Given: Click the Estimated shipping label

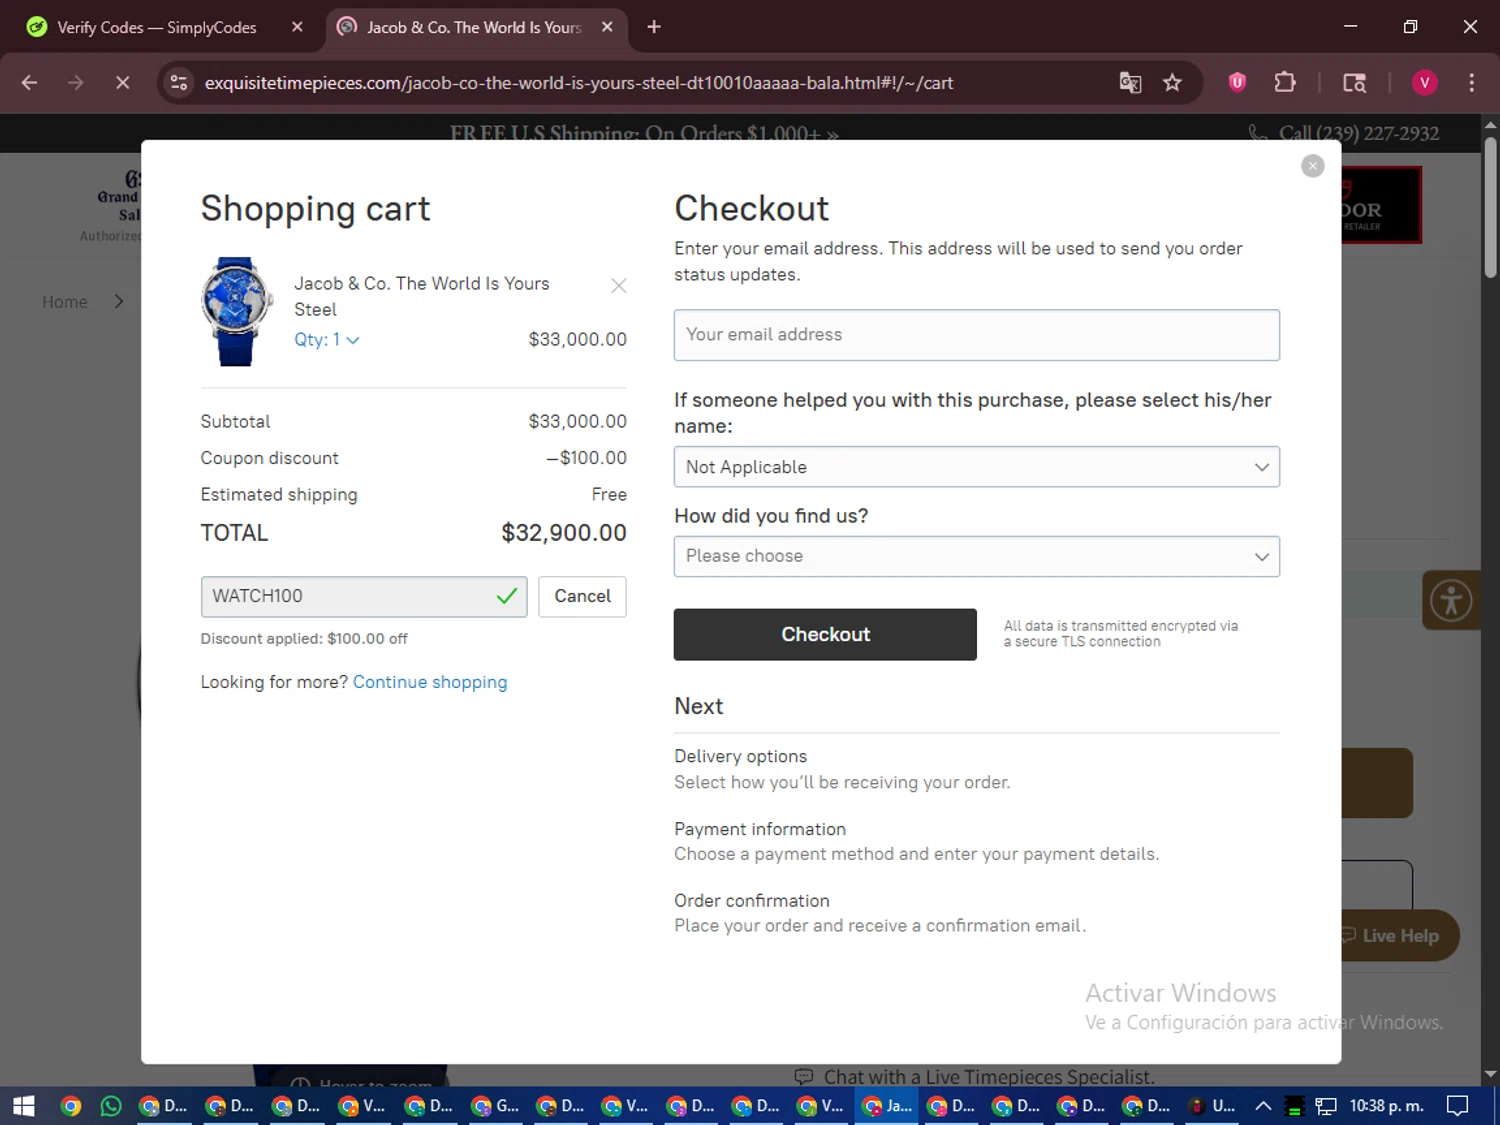Looking at the screenshot, I should (x=279, y=495).
